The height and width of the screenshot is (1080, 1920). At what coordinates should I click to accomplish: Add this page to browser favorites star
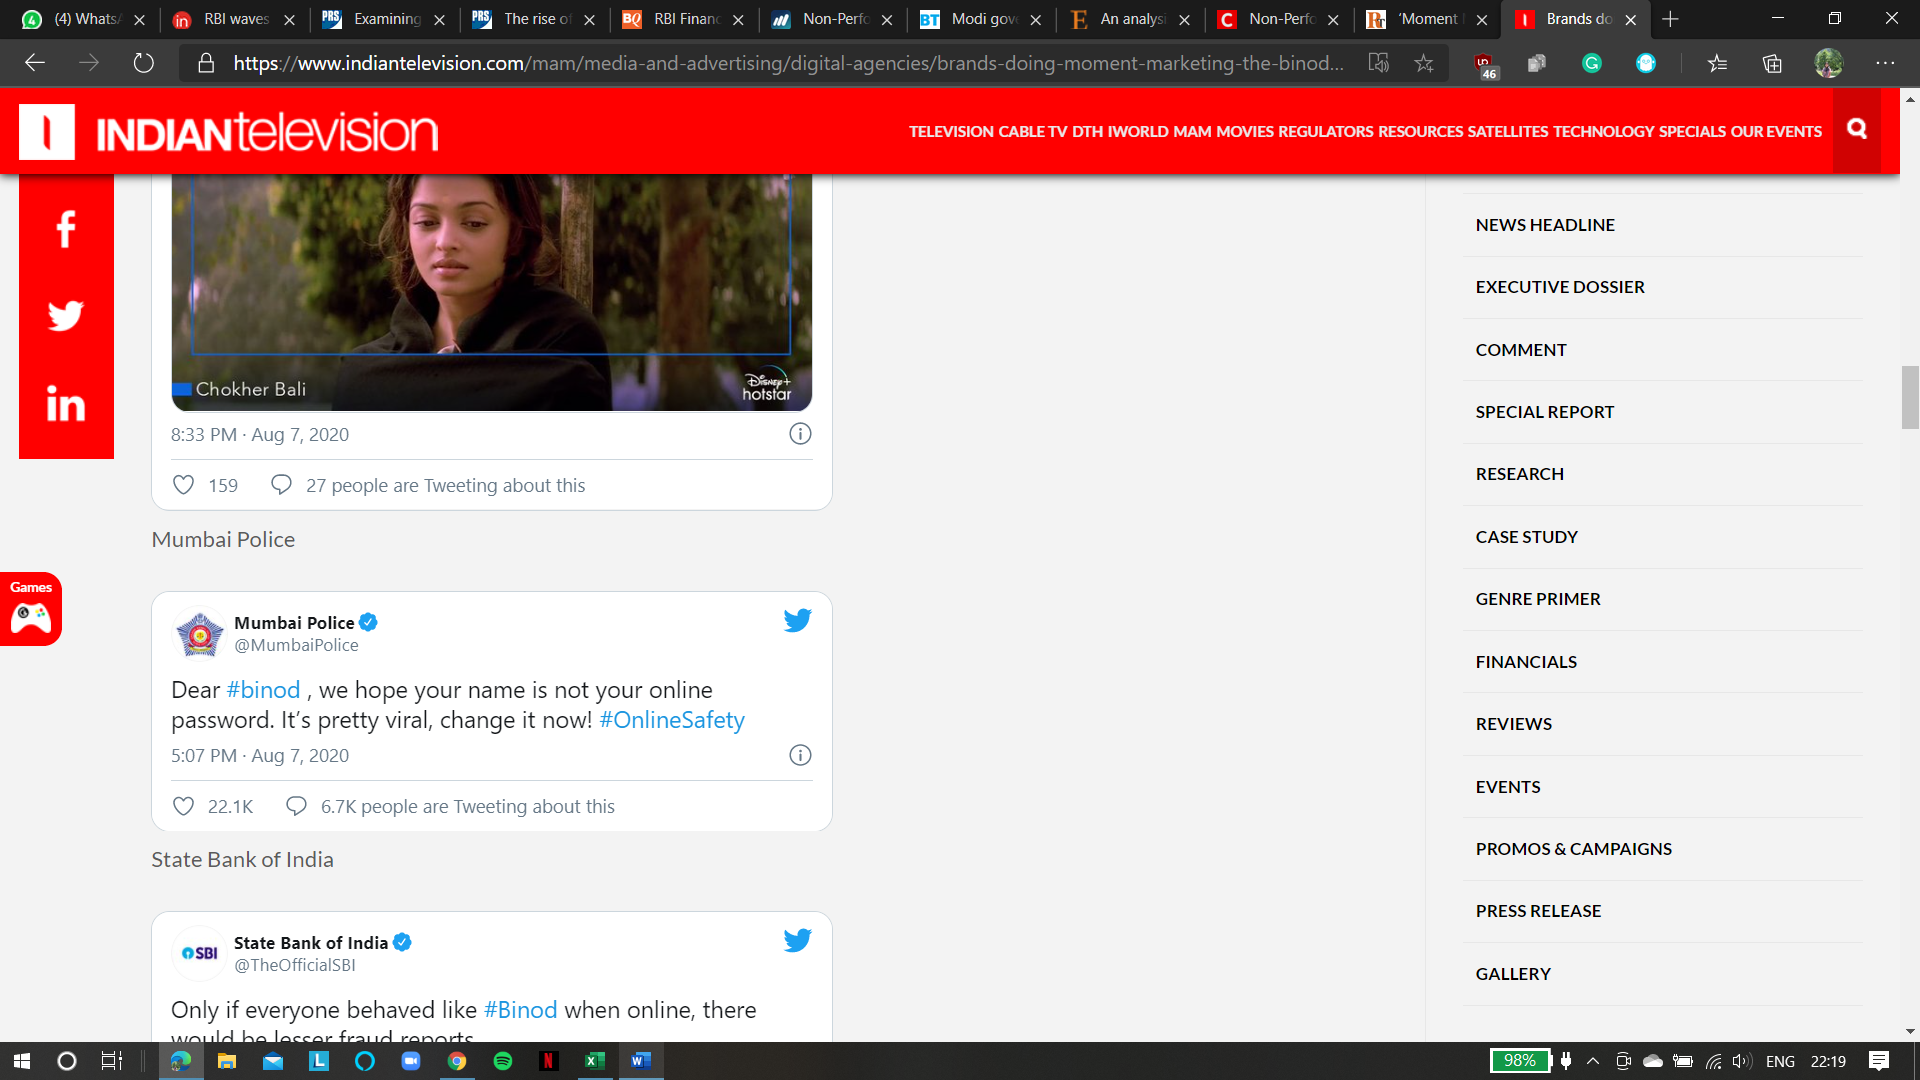click(1424, 63)
